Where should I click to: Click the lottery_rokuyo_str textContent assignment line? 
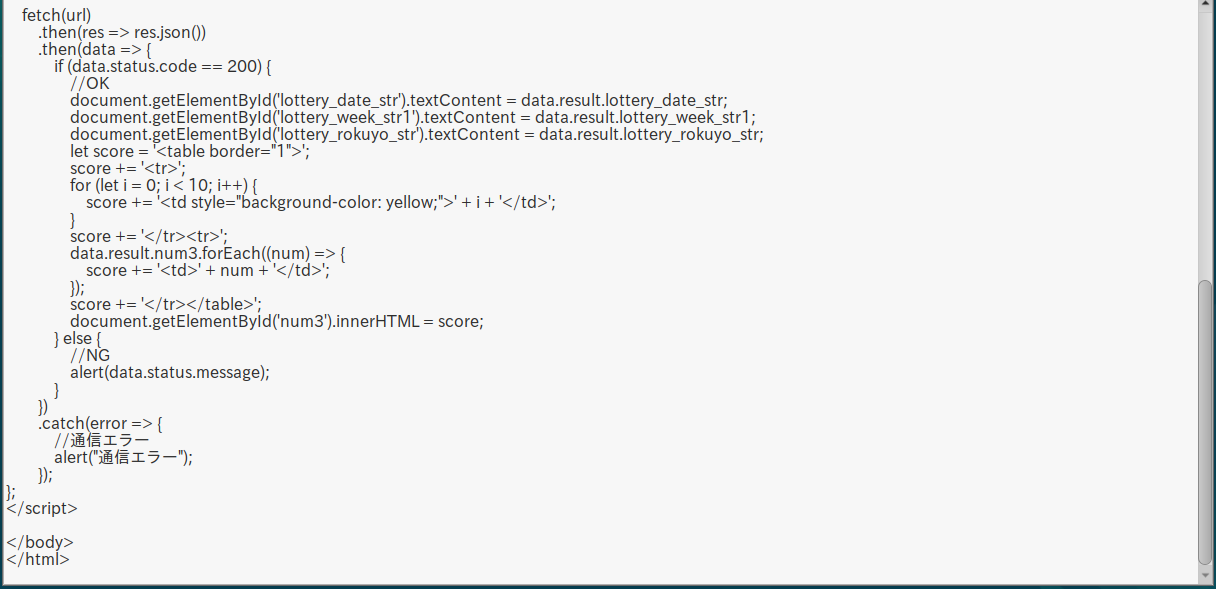point(416,135)
